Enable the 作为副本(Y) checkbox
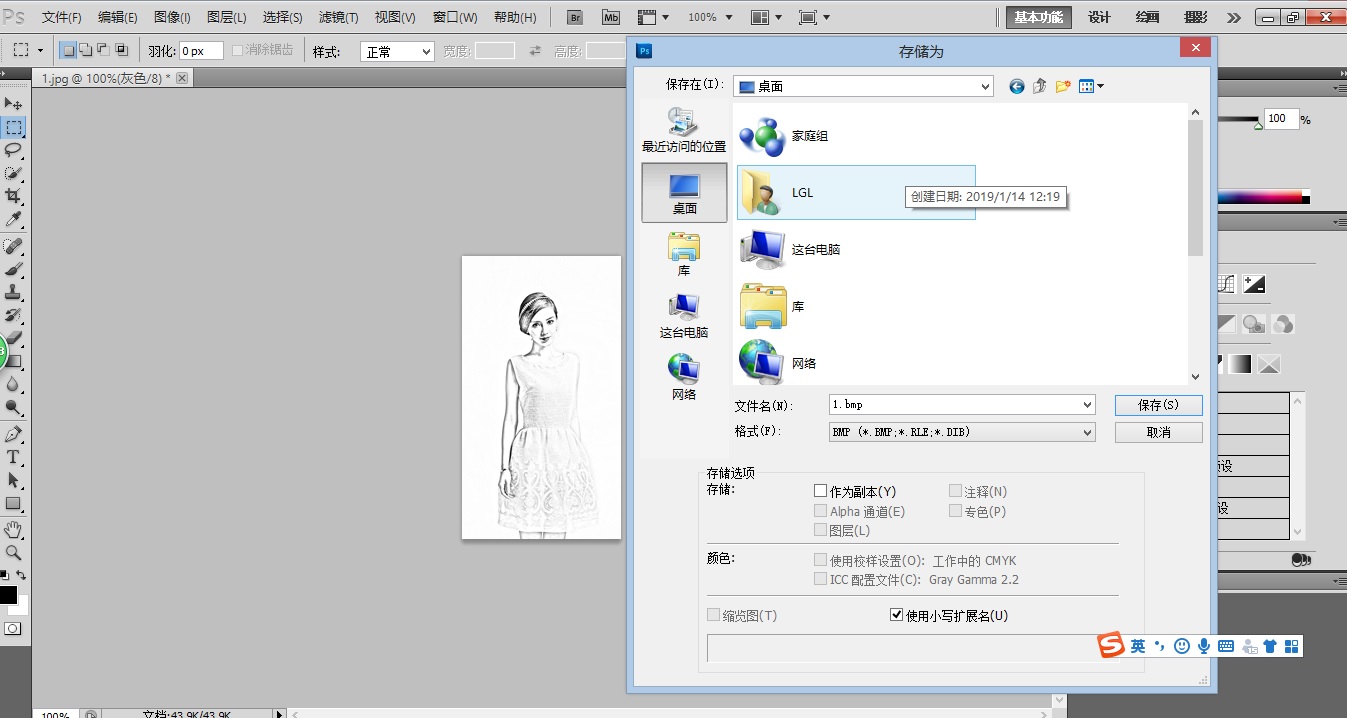 click(x=821, y=491)
